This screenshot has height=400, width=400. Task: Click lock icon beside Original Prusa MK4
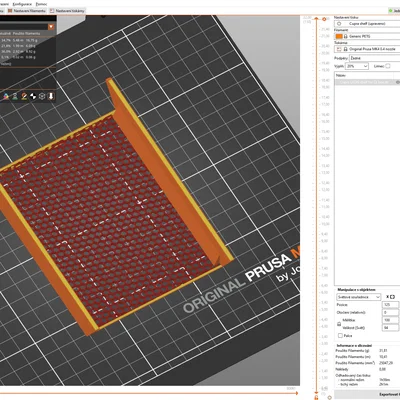(x=346, y=49)
